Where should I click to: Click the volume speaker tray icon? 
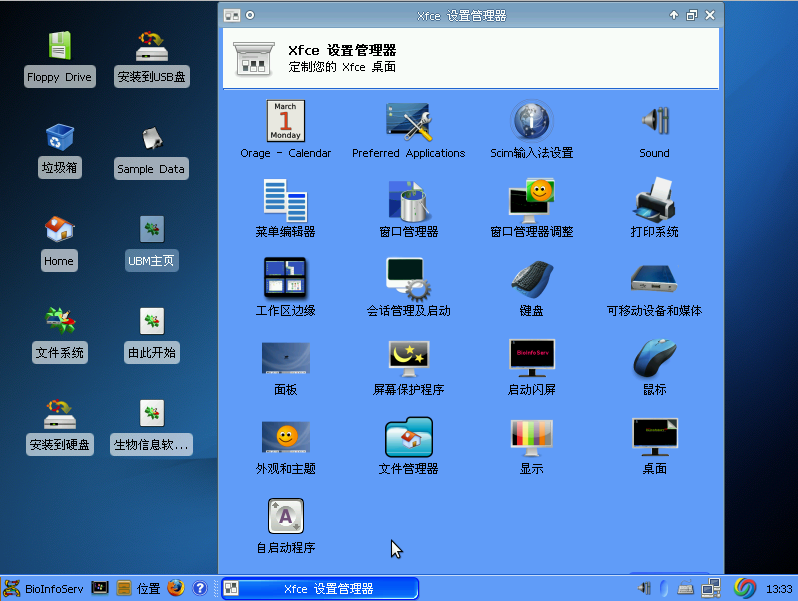click(x=644, y=588)
